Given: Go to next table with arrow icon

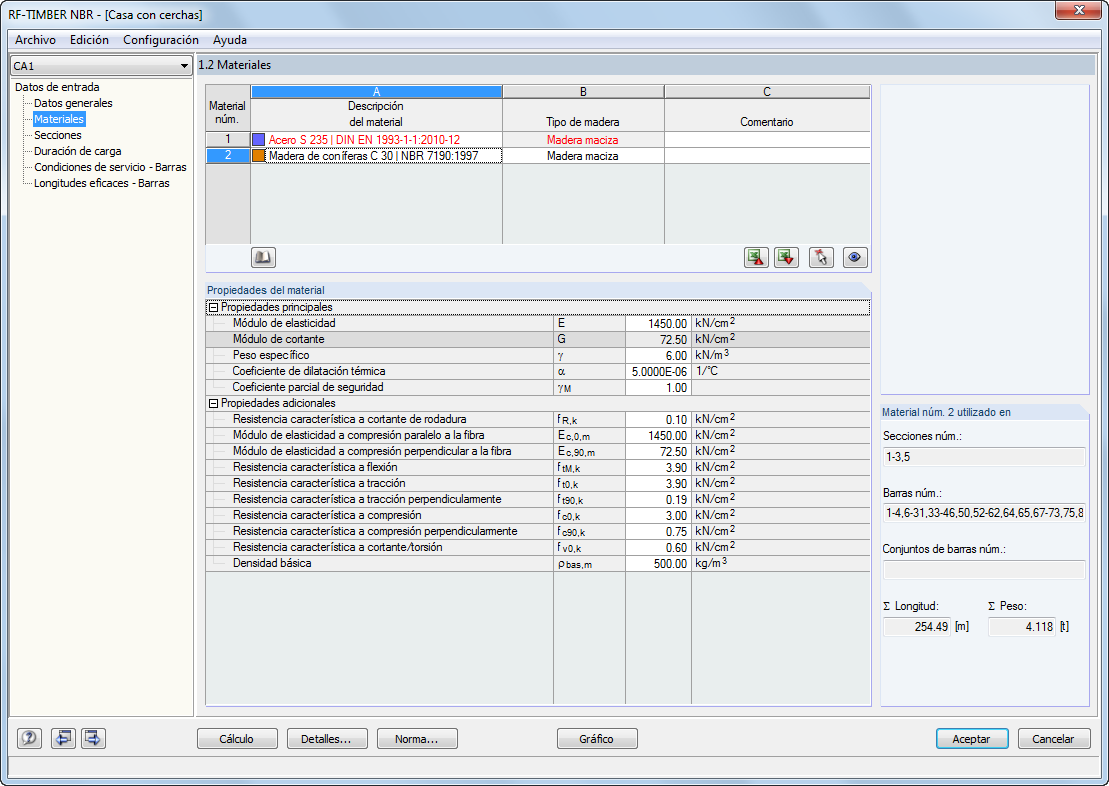Looking at the screenshot, I should coord(93,739).
